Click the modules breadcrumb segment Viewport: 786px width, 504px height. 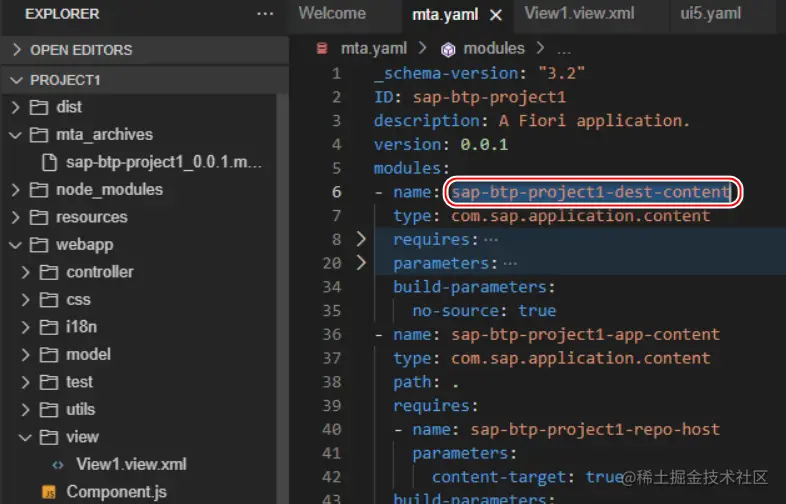494,48
